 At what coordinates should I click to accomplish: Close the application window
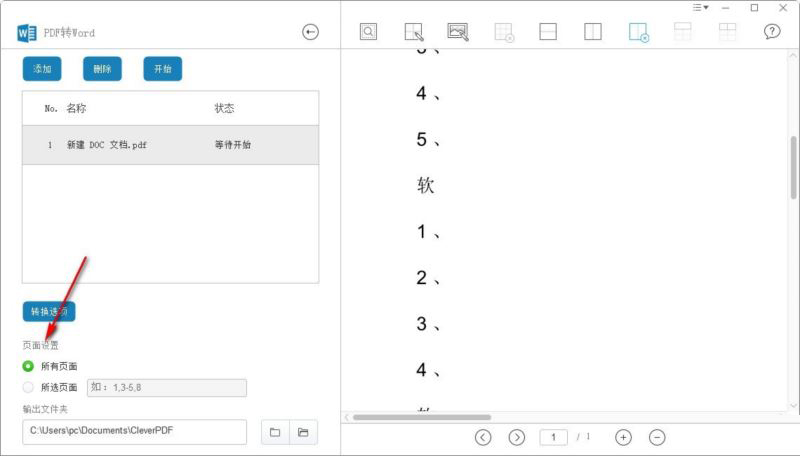(783, 8)
